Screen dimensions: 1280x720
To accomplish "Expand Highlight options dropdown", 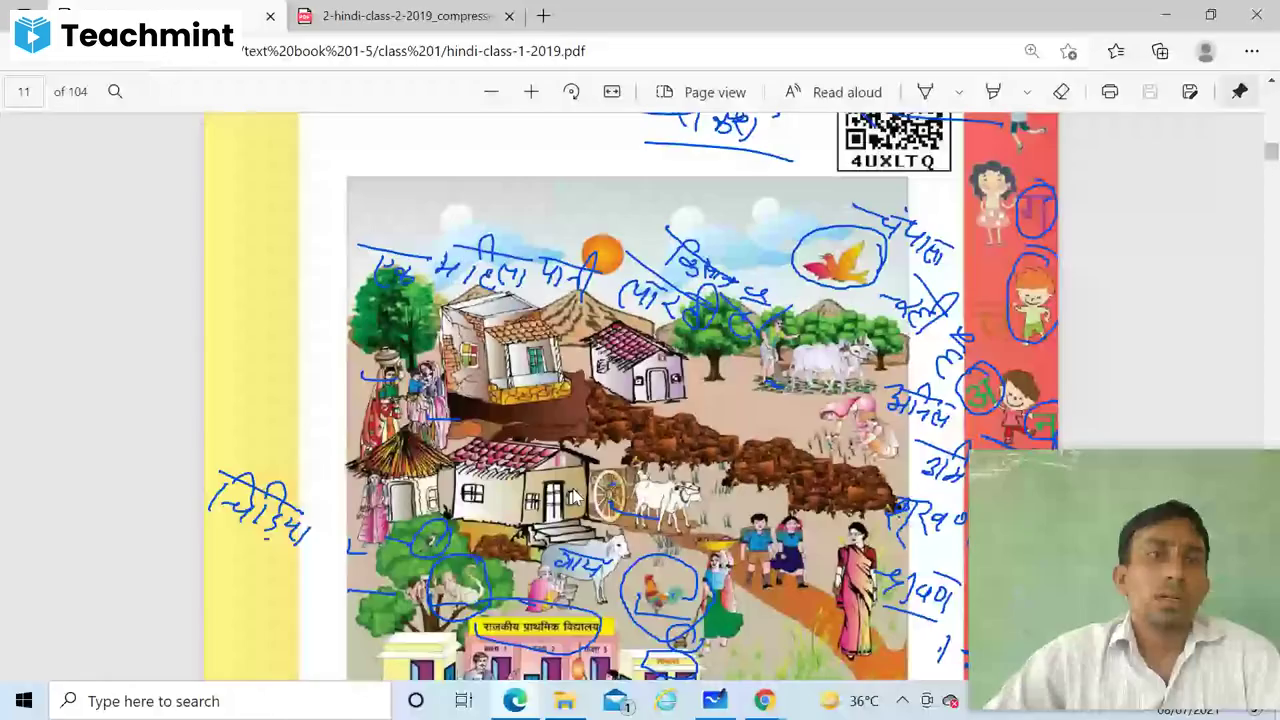I will tap(1027, 92).
